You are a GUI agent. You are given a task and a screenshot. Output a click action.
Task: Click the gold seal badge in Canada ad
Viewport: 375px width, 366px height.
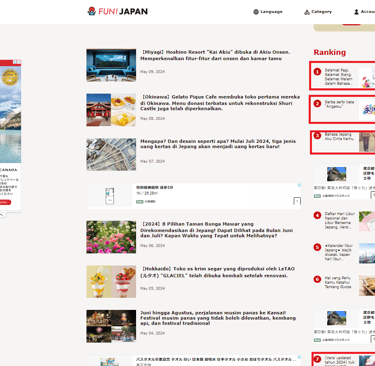(10, 77)
